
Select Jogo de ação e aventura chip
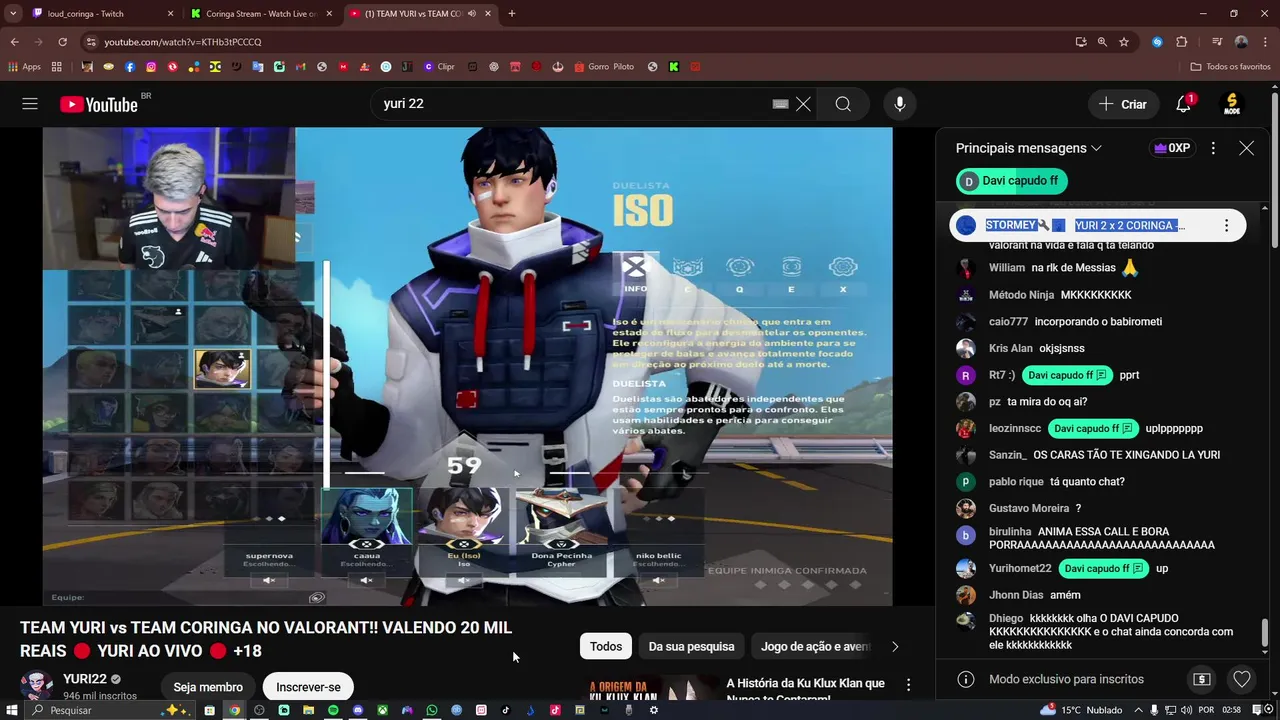[815, 646]
